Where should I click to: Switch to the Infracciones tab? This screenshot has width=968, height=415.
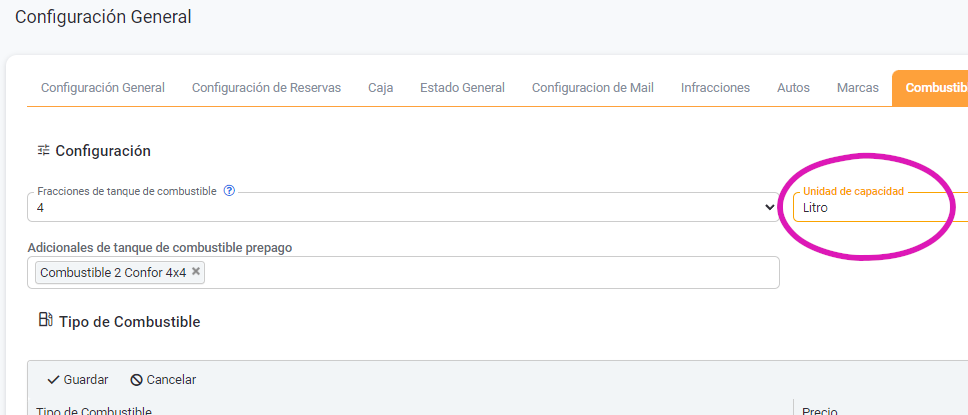point(715,88)
